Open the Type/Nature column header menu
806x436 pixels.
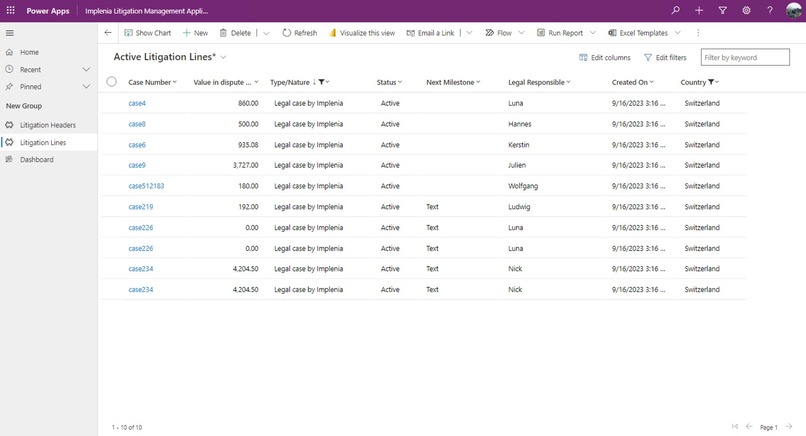point(300,82)
